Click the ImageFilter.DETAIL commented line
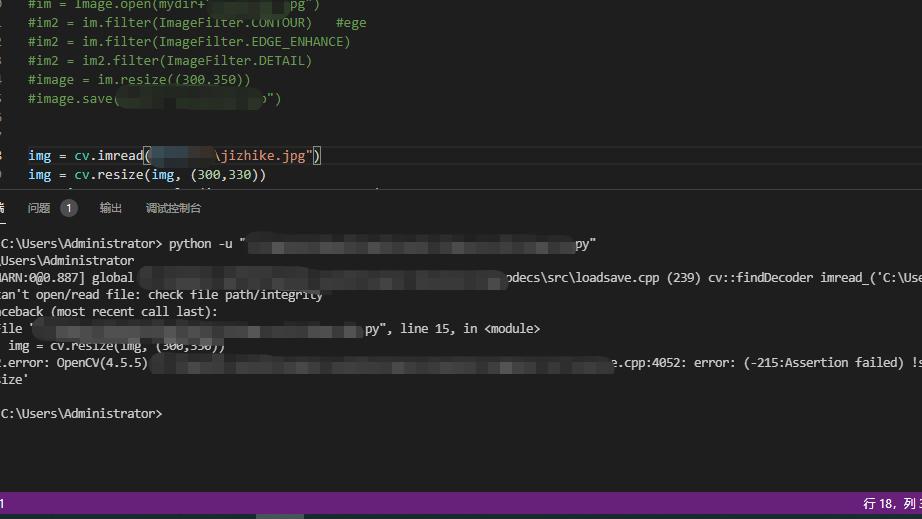 click(170, 61)
